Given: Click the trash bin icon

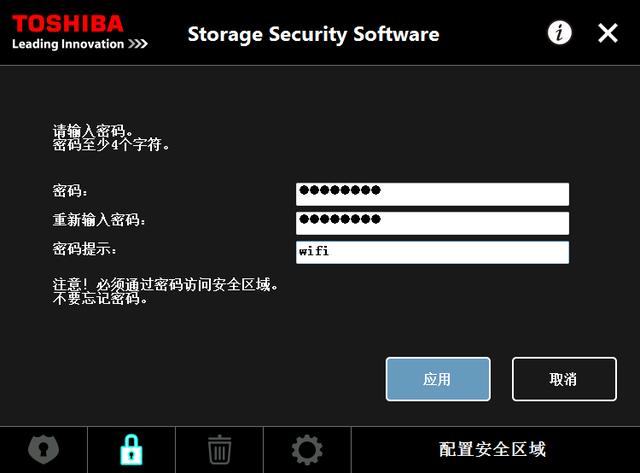Looking at the screenshot, I should [x=219, y=450].
